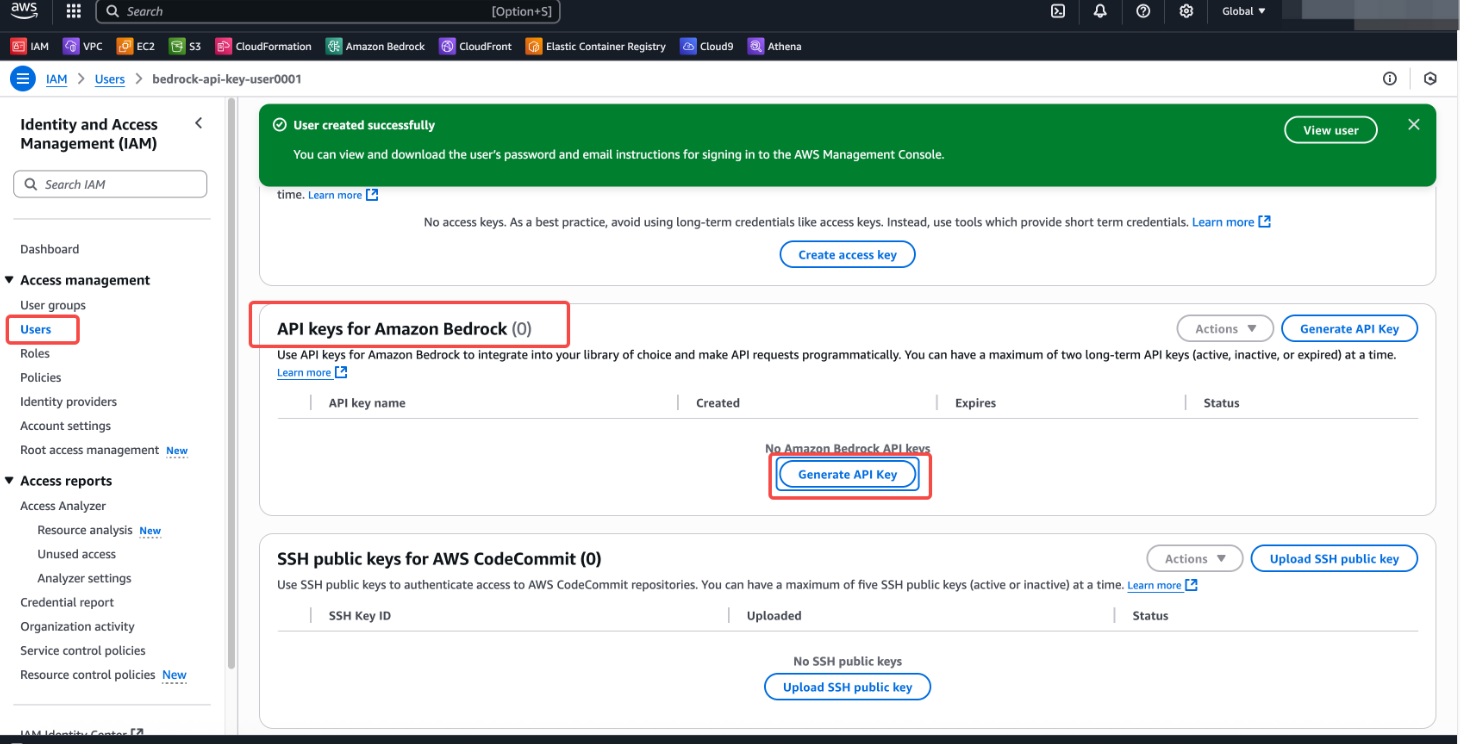Click Upload SSH public key in section header
Viewport: 1460px width, 744px height.
pos(1334,559)
